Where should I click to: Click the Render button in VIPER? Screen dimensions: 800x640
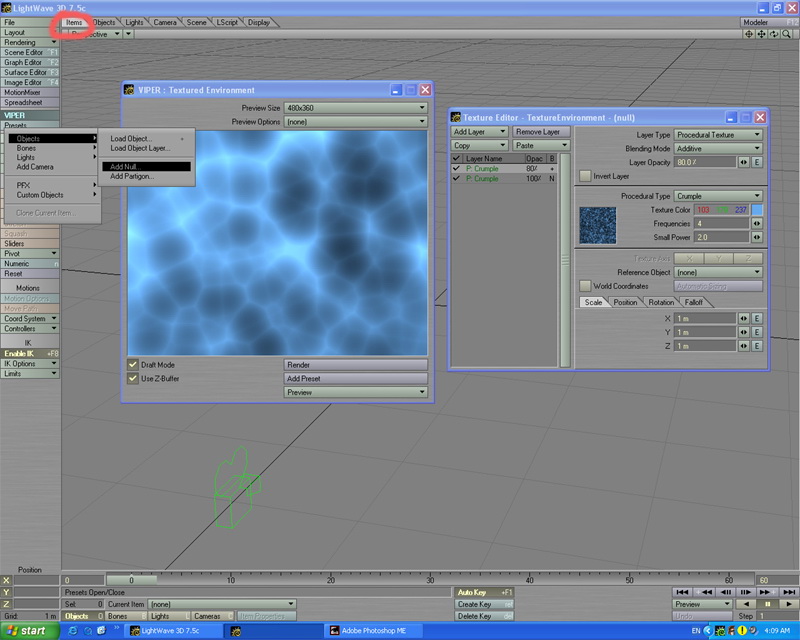tap(355, 365)
